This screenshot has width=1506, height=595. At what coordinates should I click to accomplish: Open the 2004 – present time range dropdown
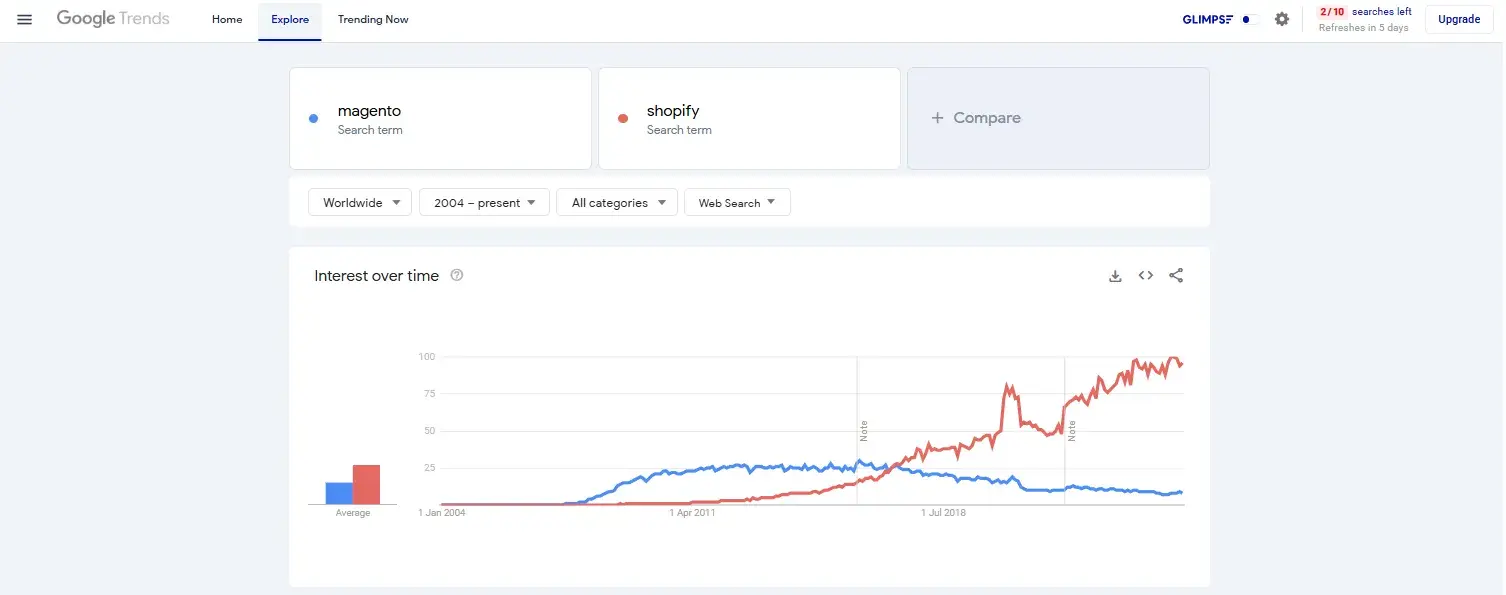(484, 202)
